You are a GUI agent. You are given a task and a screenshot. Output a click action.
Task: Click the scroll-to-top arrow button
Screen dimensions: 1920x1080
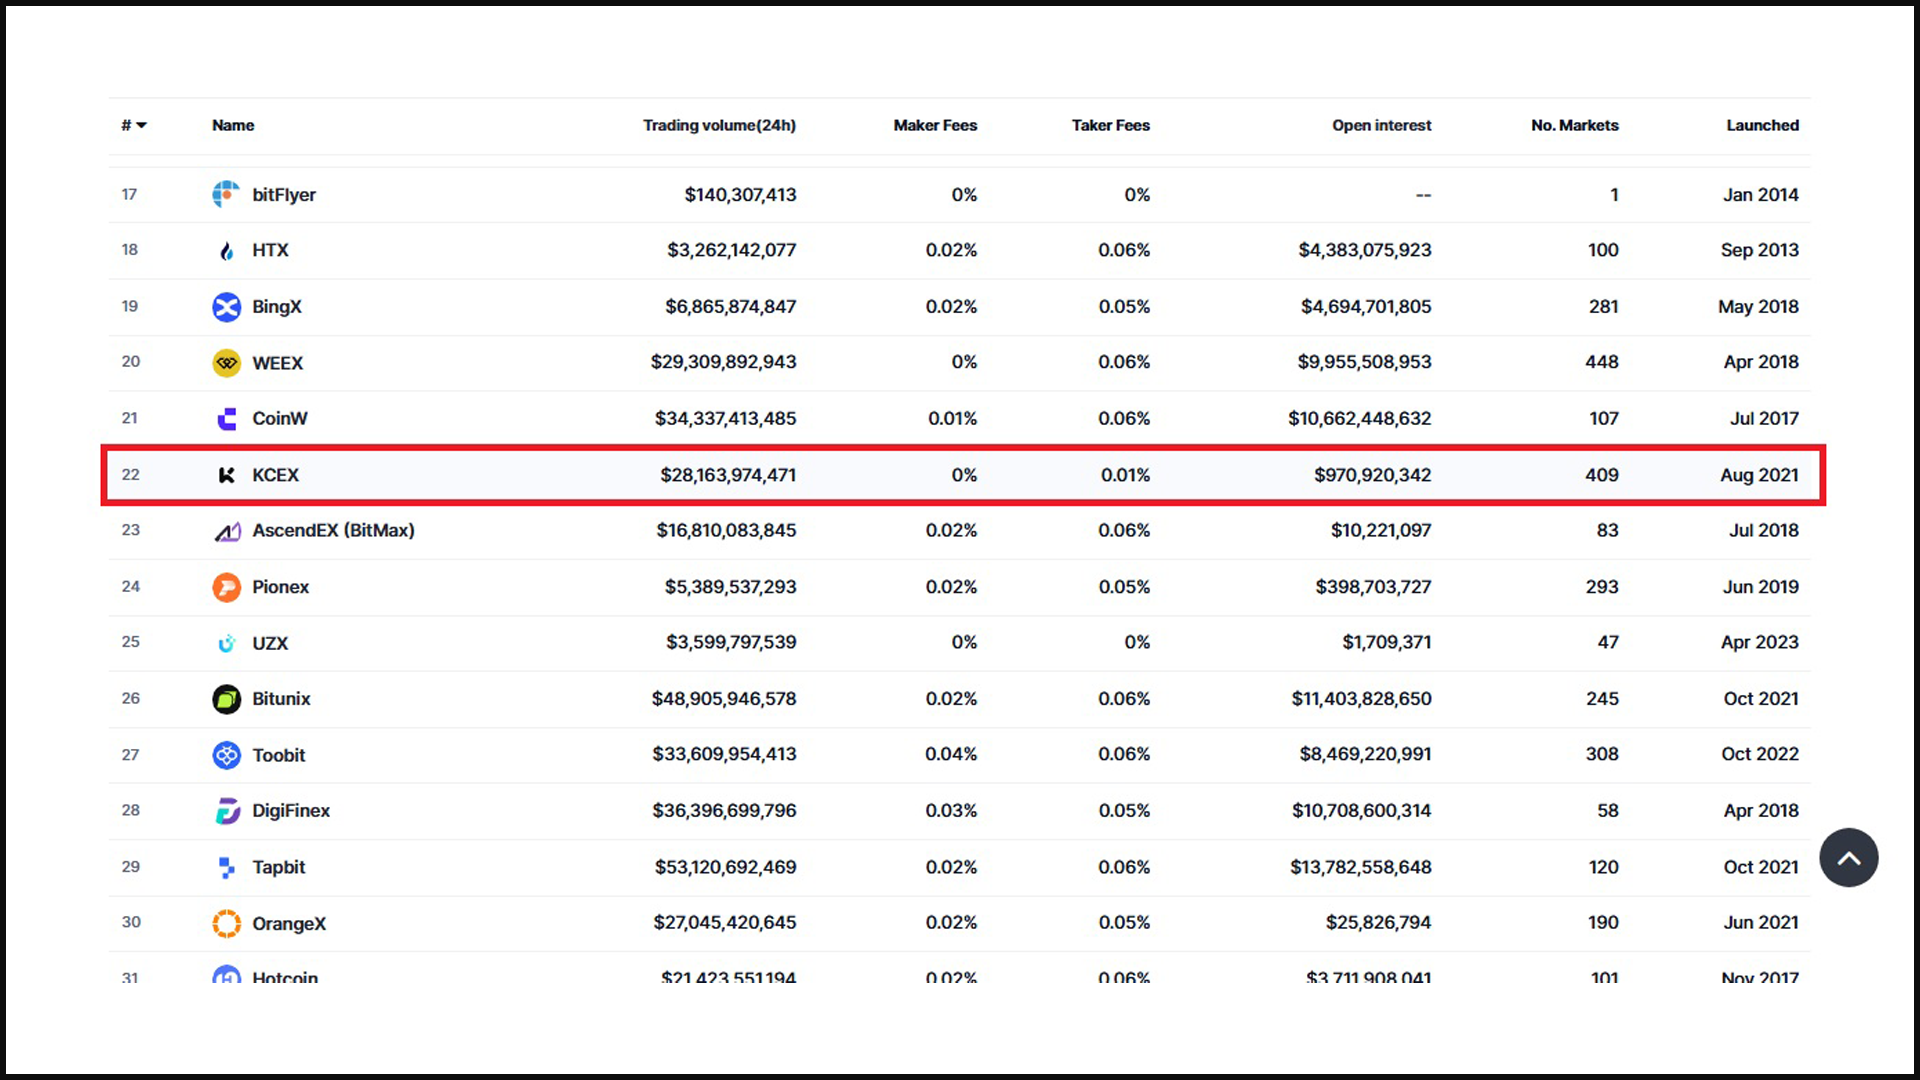click(1848, 857)
